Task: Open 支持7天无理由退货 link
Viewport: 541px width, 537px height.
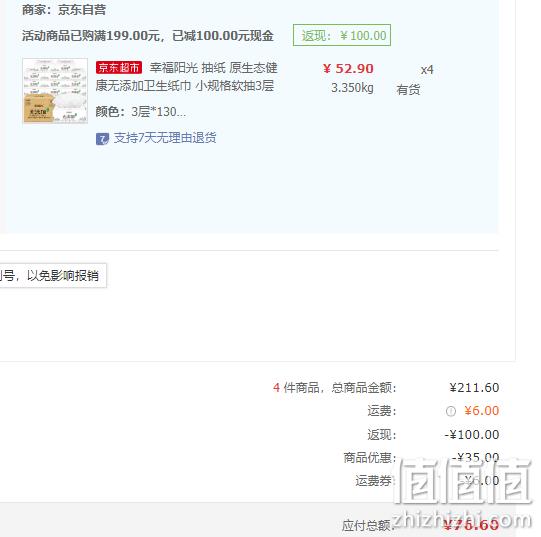Action: click(165, 138)
